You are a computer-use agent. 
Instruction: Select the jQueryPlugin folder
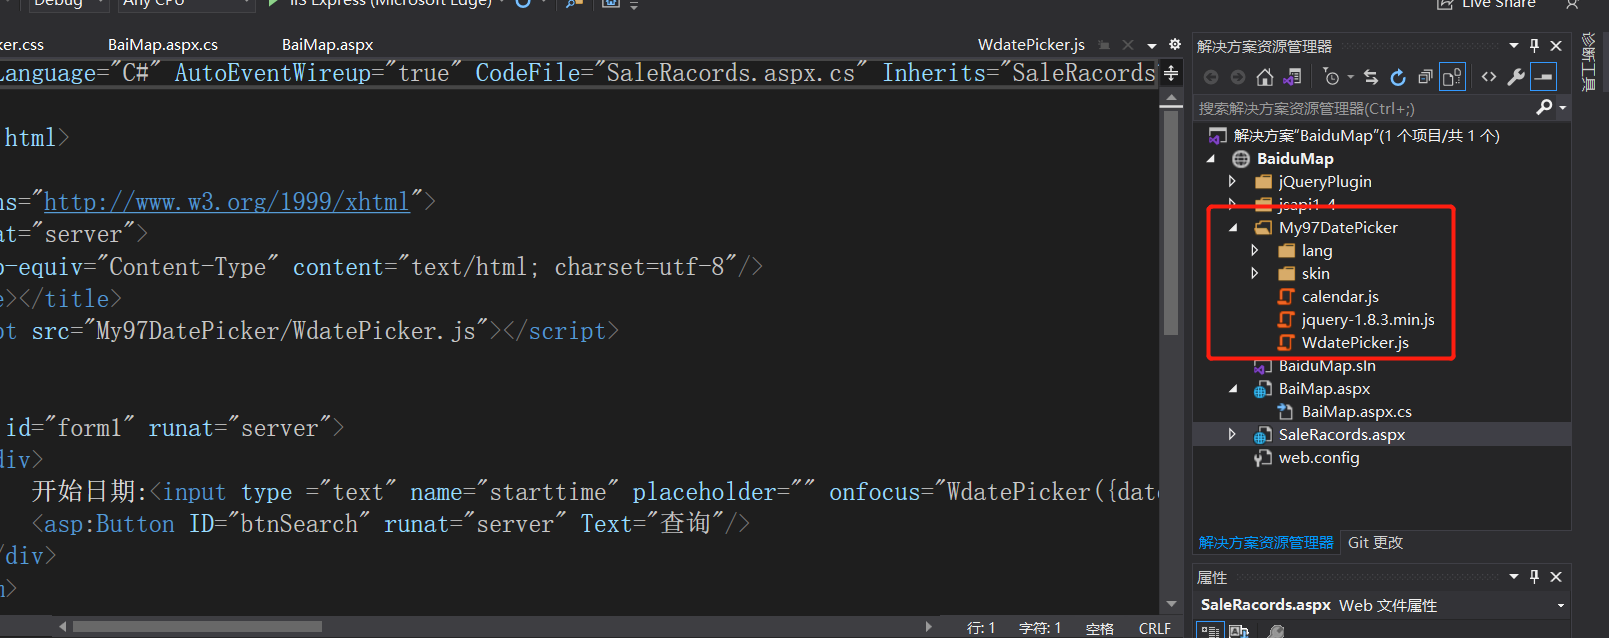tap(1325, 181)
